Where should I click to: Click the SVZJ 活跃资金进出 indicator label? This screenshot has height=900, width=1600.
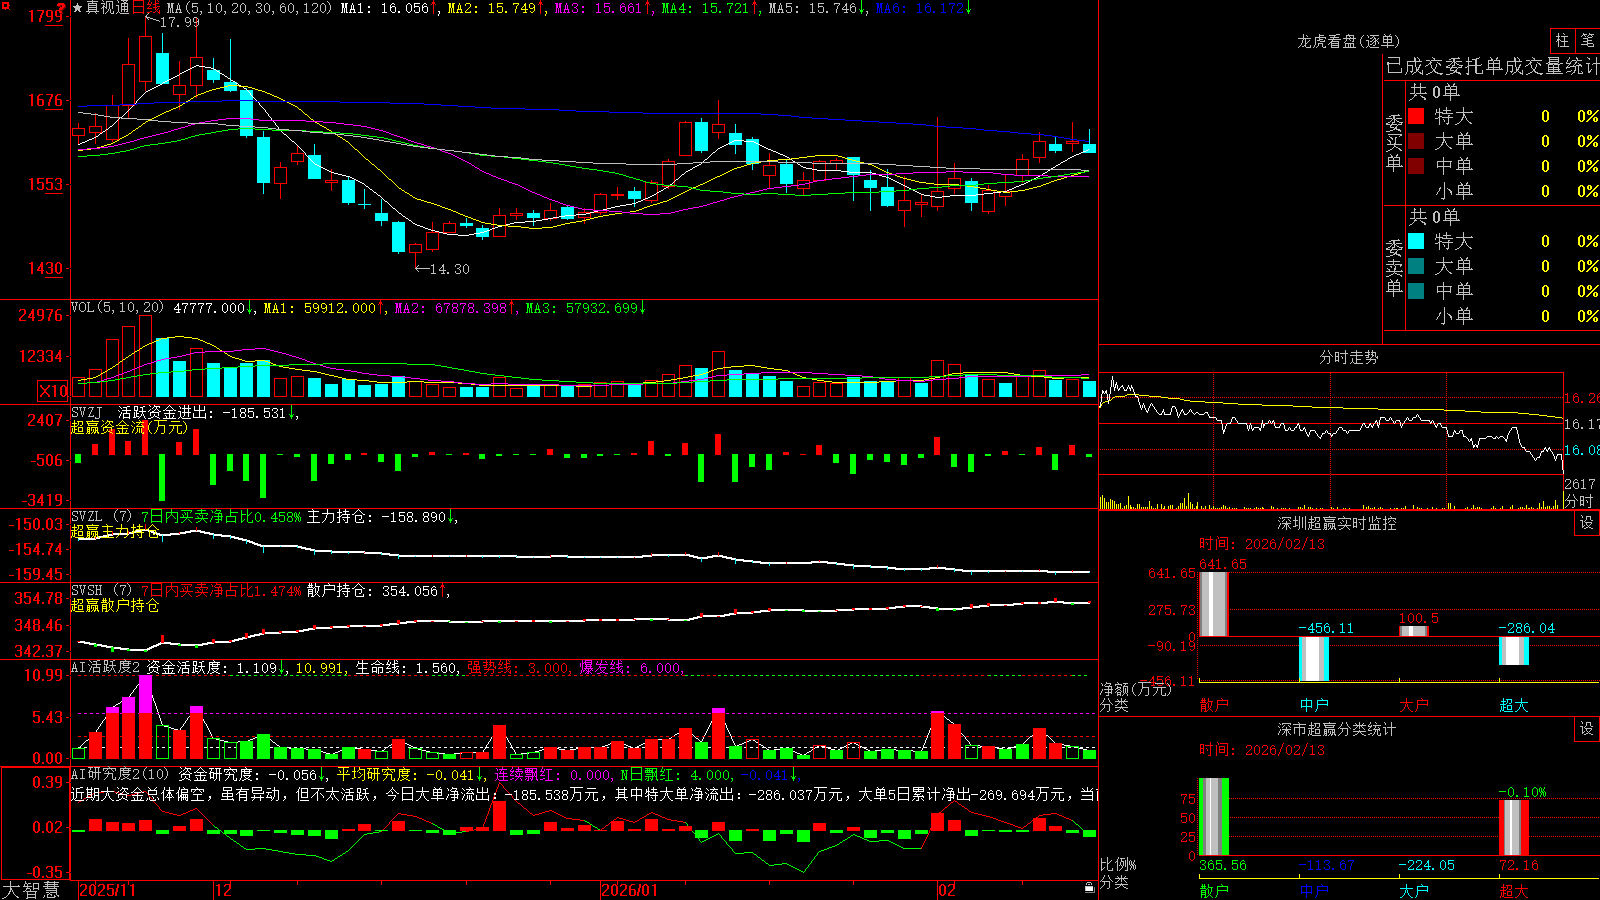coord(143,412)
